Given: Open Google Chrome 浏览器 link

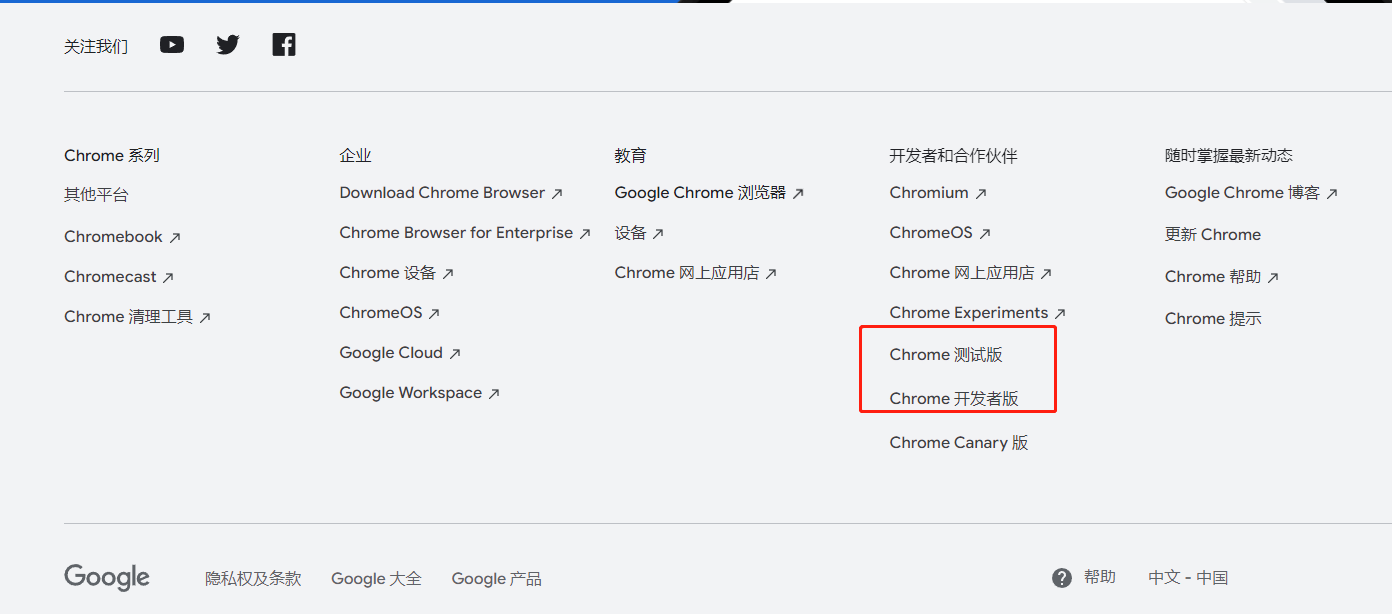Looking at the screenshot, I should [700, 193].
